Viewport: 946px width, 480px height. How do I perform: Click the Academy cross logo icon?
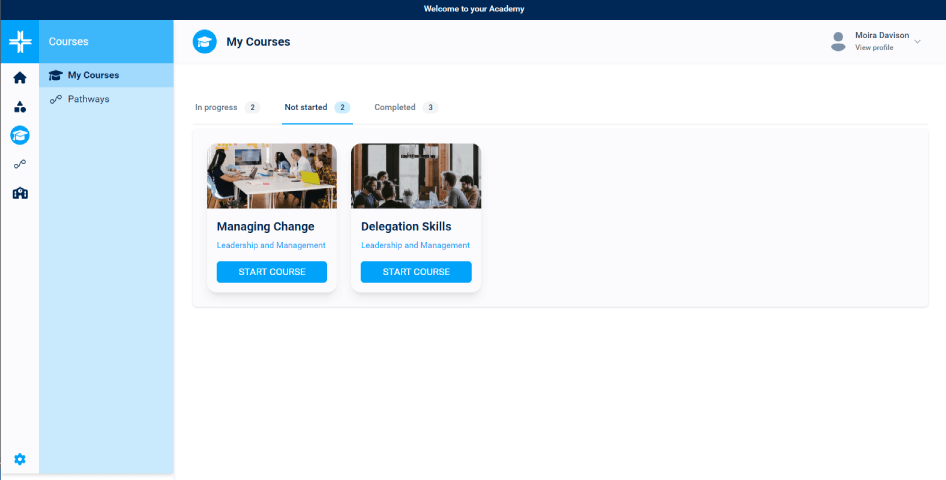click(20, 42)
